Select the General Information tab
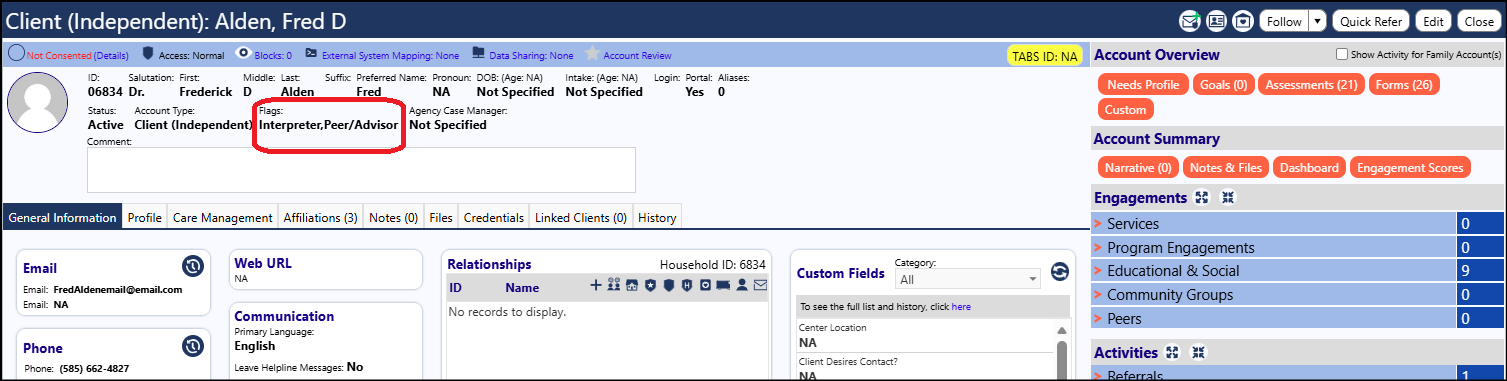This screenshot has height=381, width=1507. pos(62,217)
